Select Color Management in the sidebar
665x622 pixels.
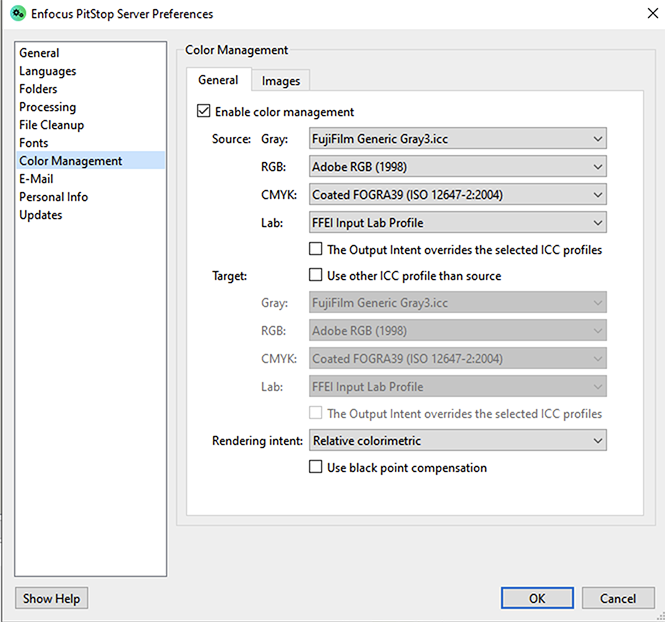(x=90, y=161)
